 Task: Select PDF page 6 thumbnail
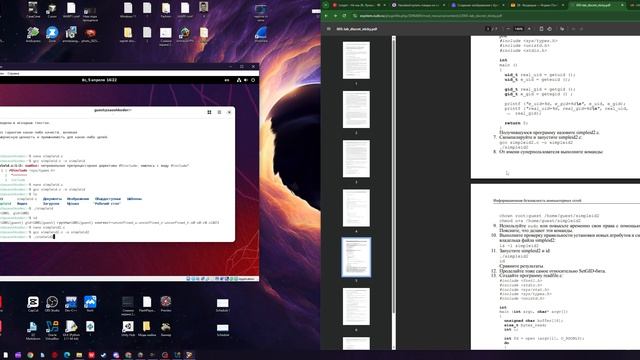[356, 307]
